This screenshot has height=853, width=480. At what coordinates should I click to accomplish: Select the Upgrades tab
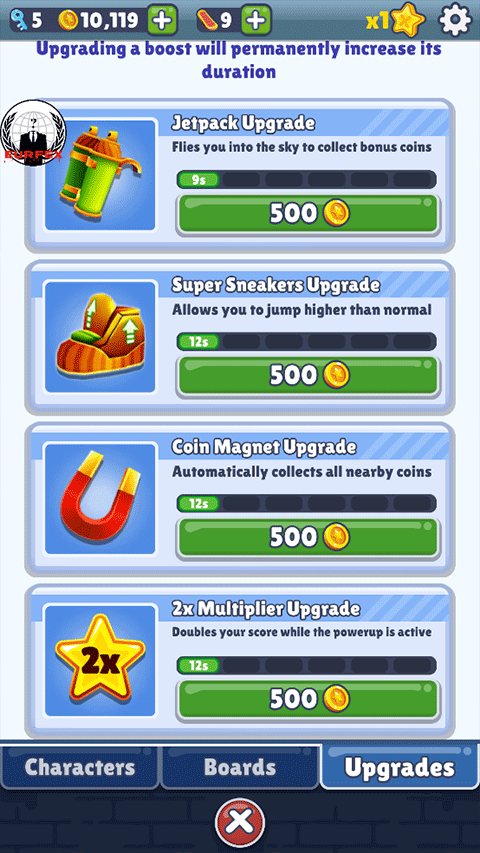point(399,766)
